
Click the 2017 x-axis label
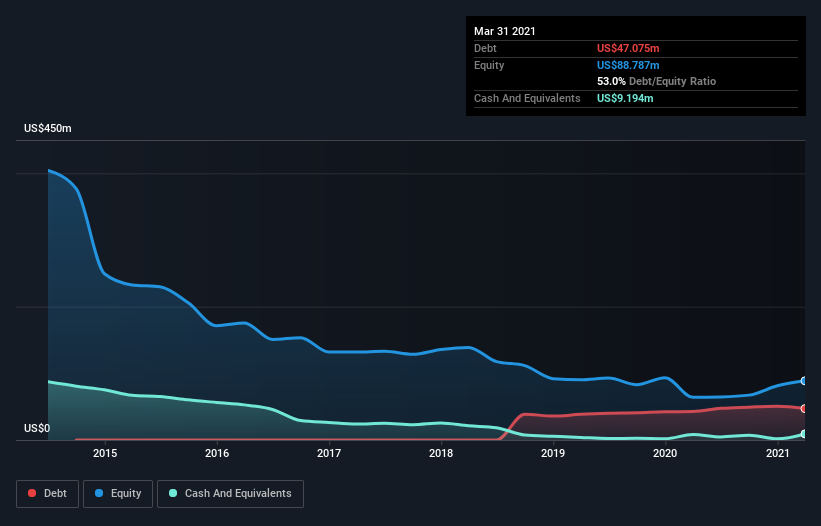coord(329,453)
